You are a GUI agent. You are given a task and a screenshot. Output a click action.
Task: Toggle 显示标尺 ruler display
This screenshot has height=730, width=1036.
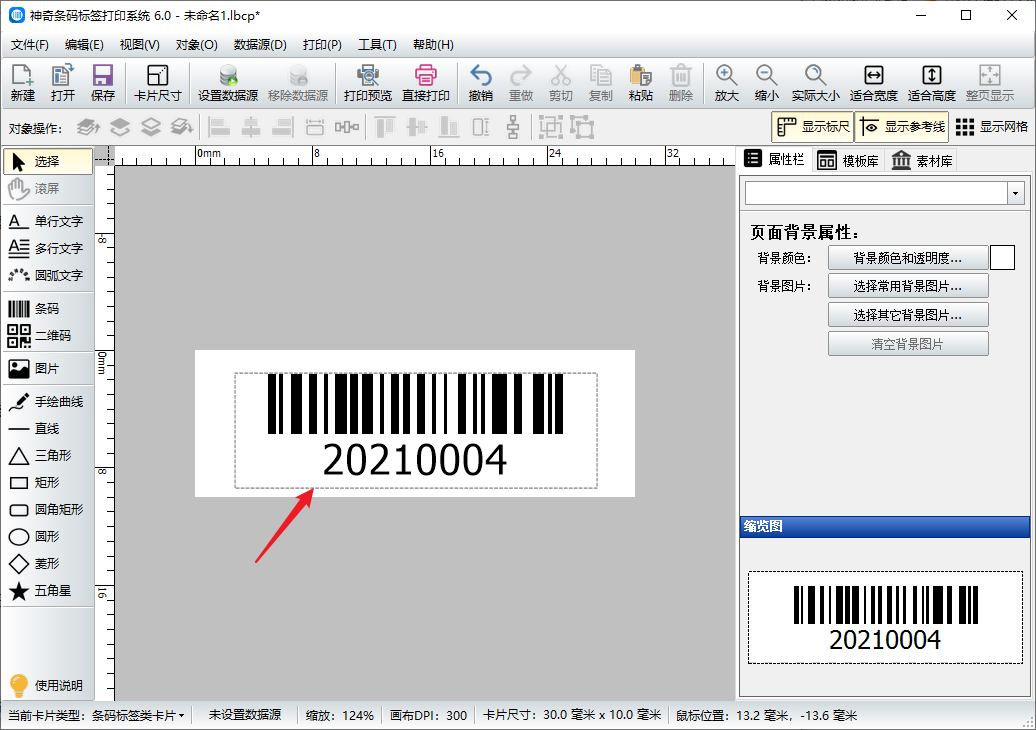tap(813, 127)
